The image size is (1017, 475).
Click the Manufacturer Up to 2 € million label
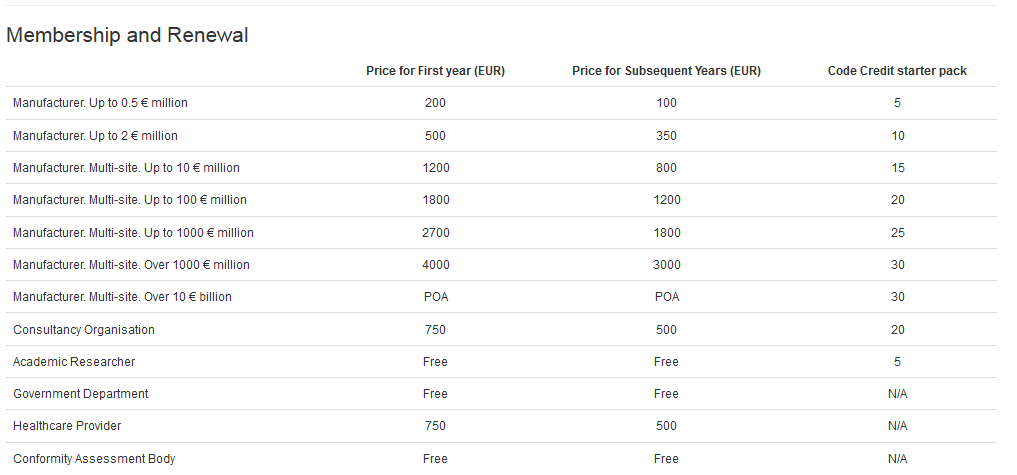(95, 135)
